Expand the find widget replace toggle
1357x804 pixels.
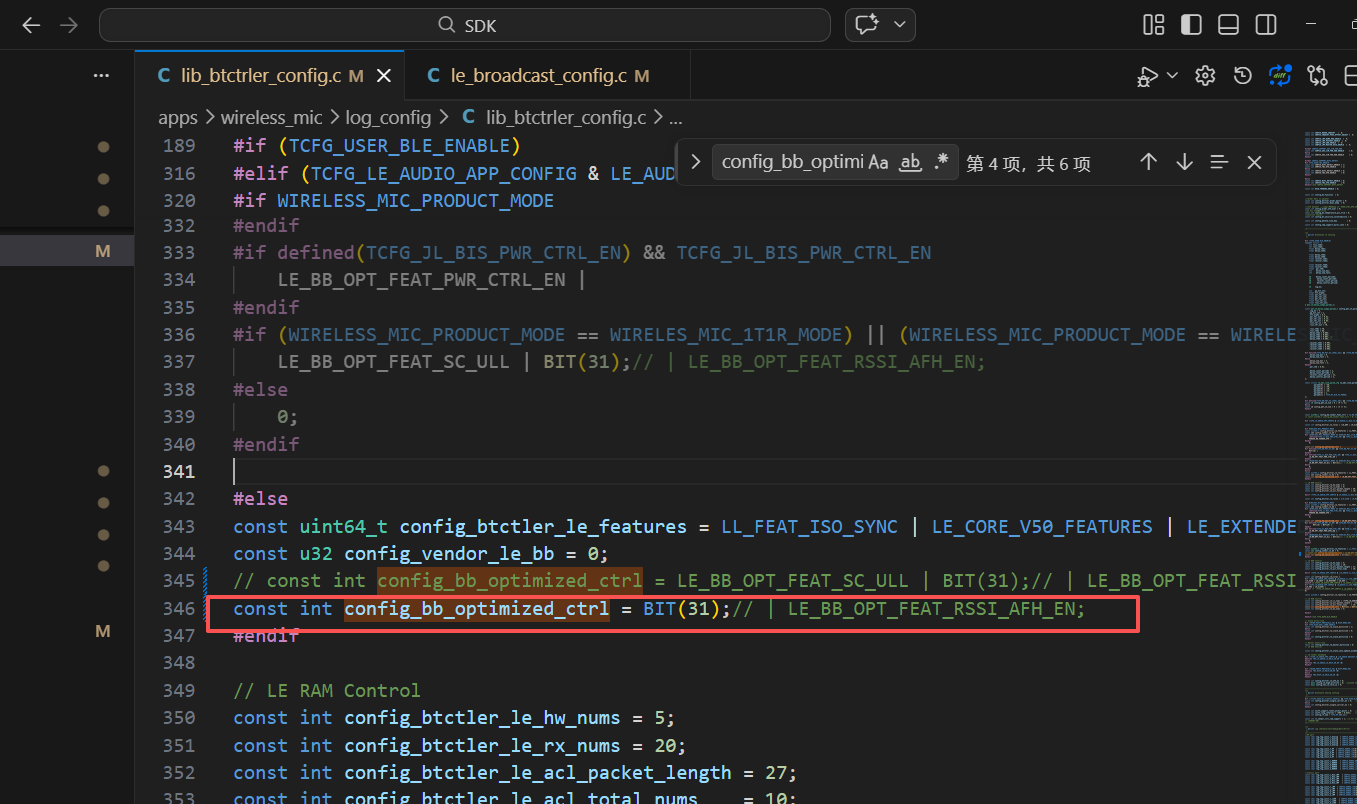(695, 162)
